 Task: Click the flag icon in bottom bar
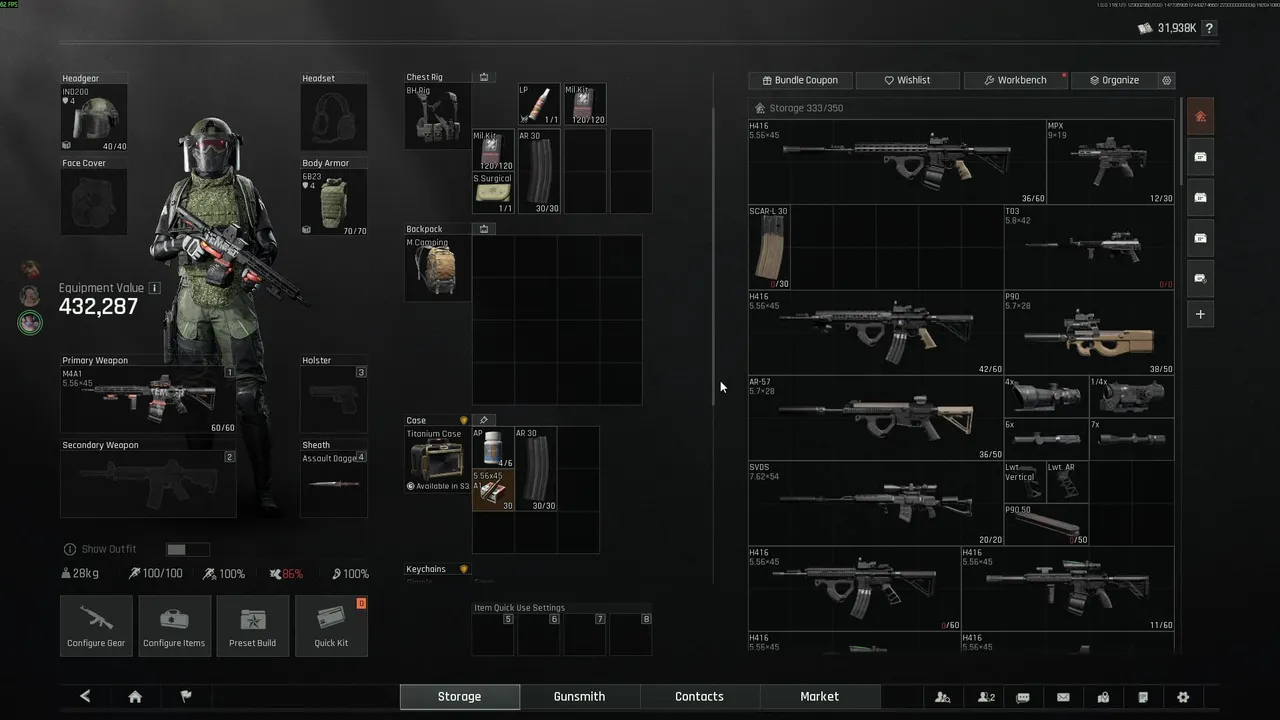pyautogui.click(x=186, y=696)
